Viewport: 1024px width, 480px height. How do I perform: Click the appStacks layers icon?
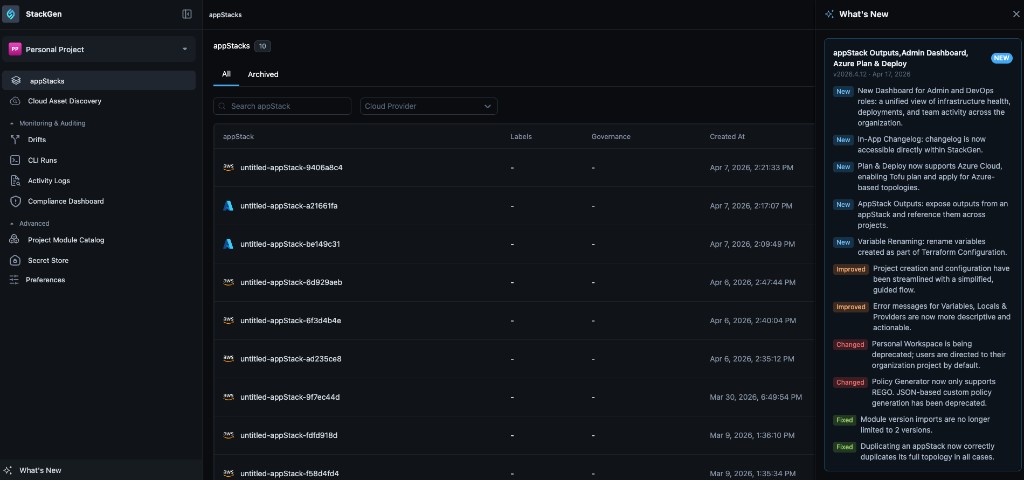coord(16,81)
